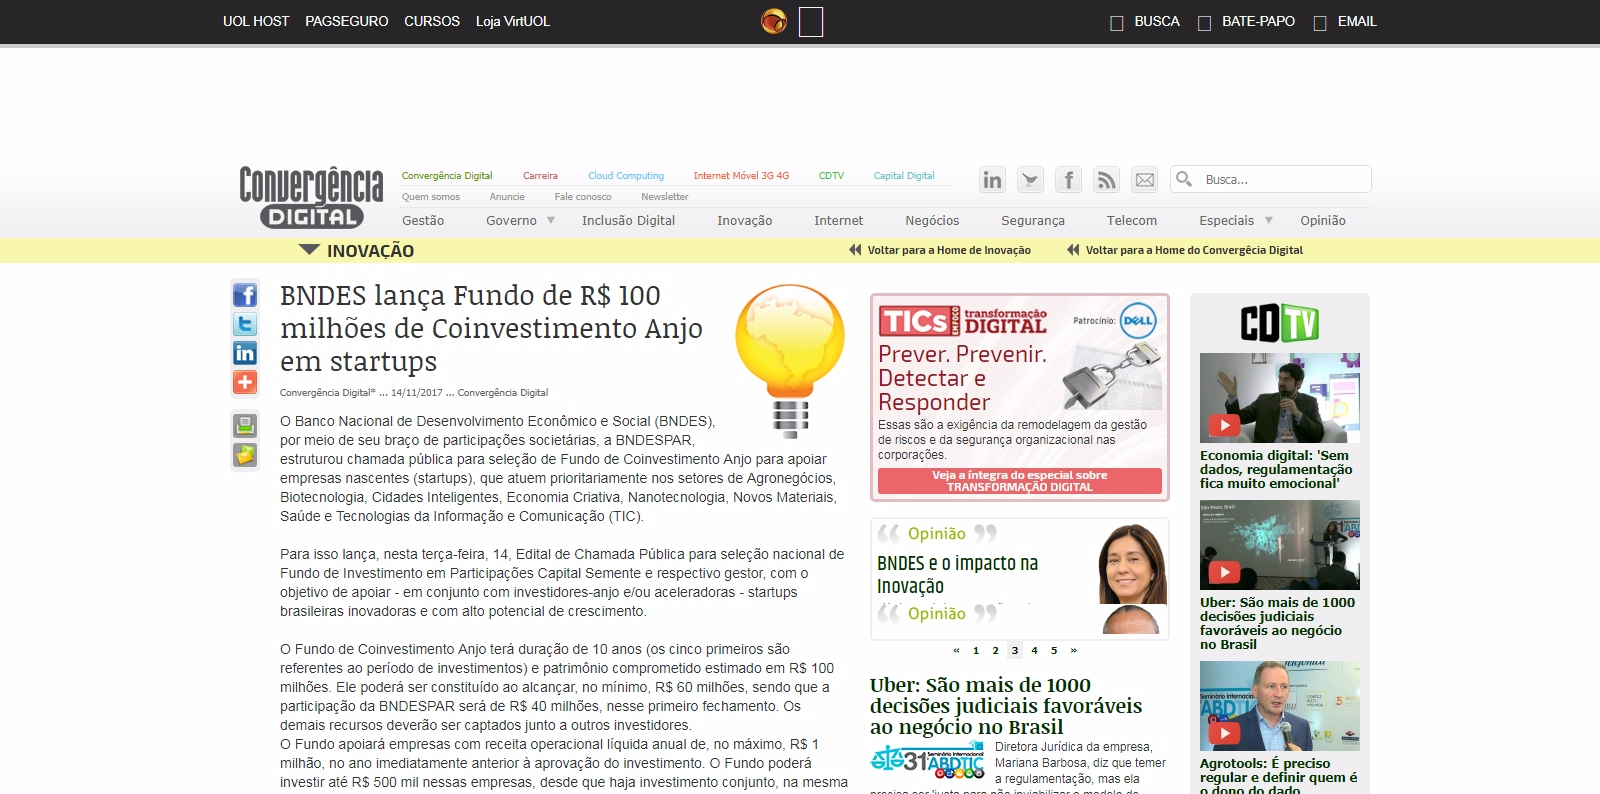Open the Inovação menu item
1600x794 pixels.
click(x=744, y=221)
